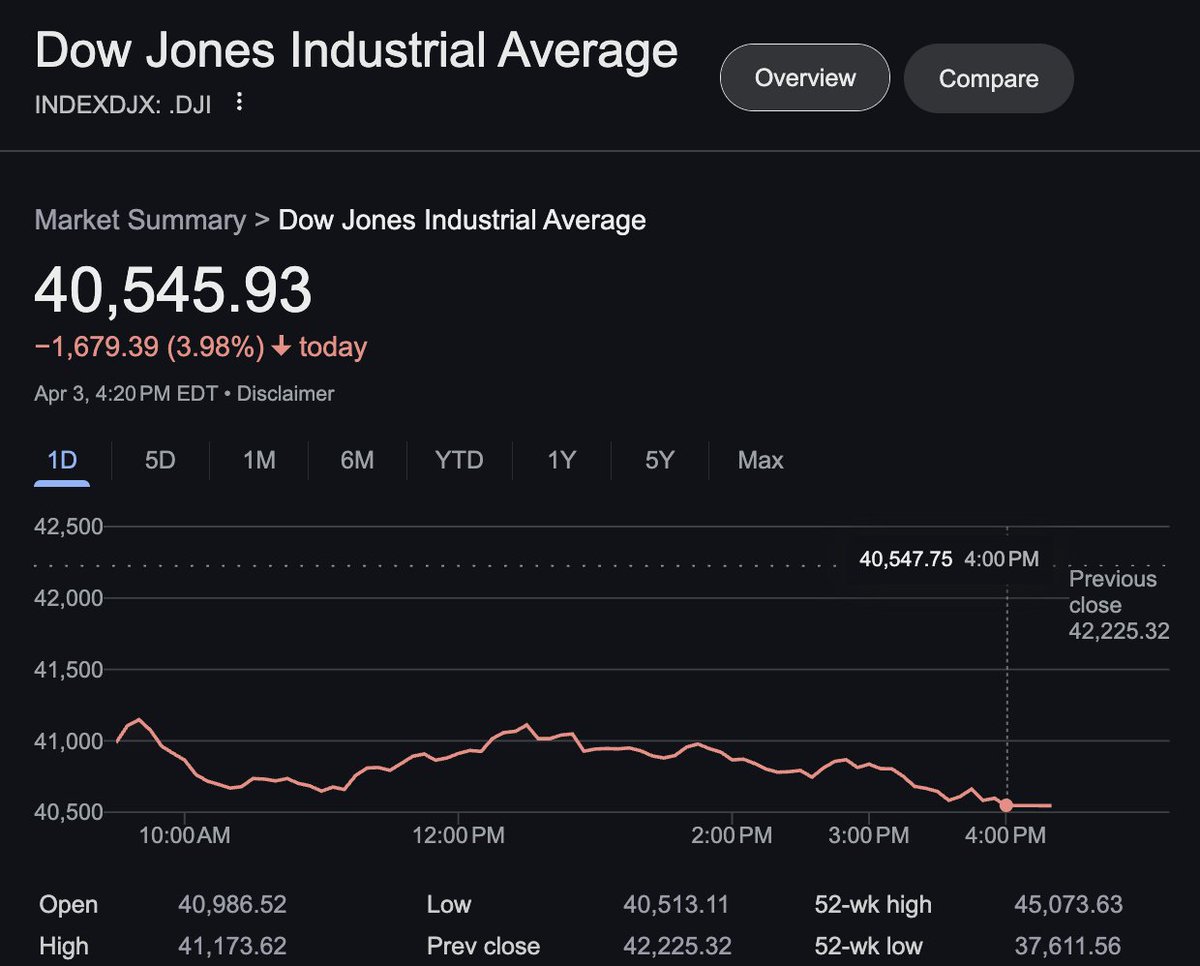Click the Open value 40,986.52
The height and width of the screenshot is (966, 1200).
(x=232, y=905)
